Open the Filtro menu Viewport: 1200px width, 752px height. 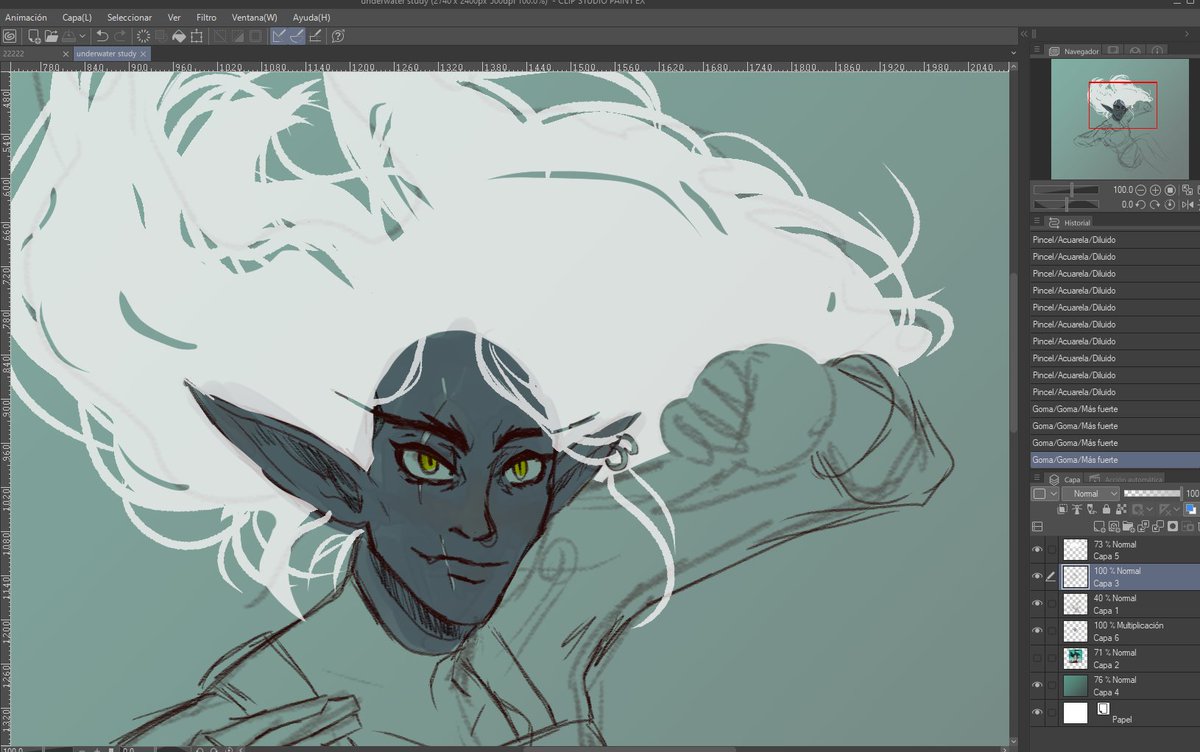[x=206, y=17]
